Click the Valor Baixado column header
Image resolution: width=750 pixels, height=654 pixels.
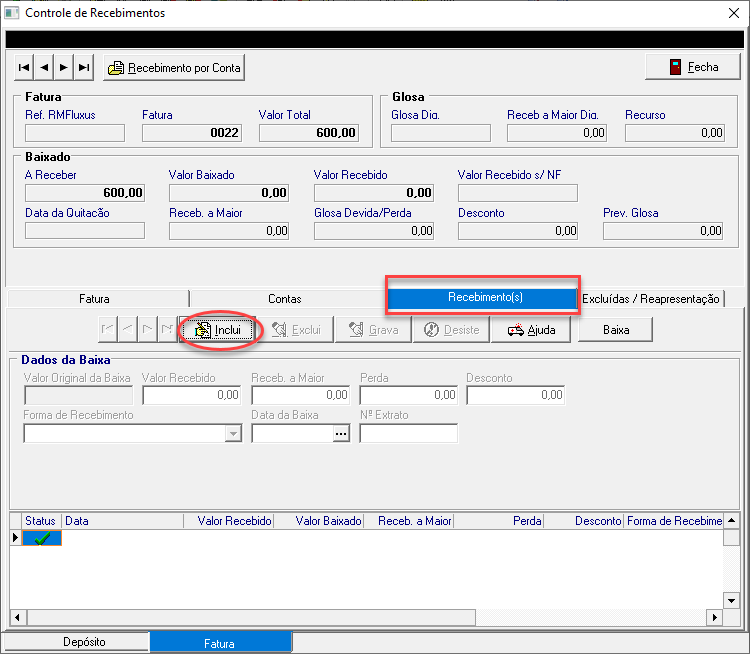pyautogui.click(x=319, y=521)
